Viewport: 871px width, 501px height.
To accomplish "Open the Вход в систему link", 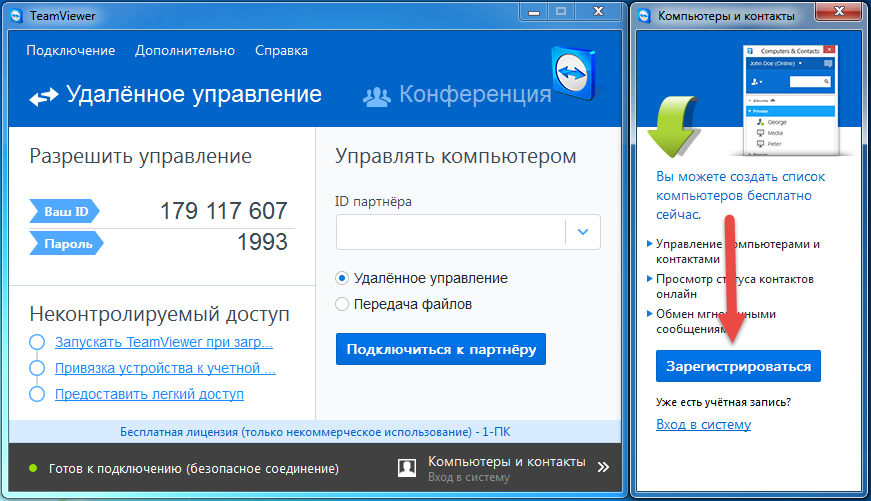I will [x=703, y=425].
